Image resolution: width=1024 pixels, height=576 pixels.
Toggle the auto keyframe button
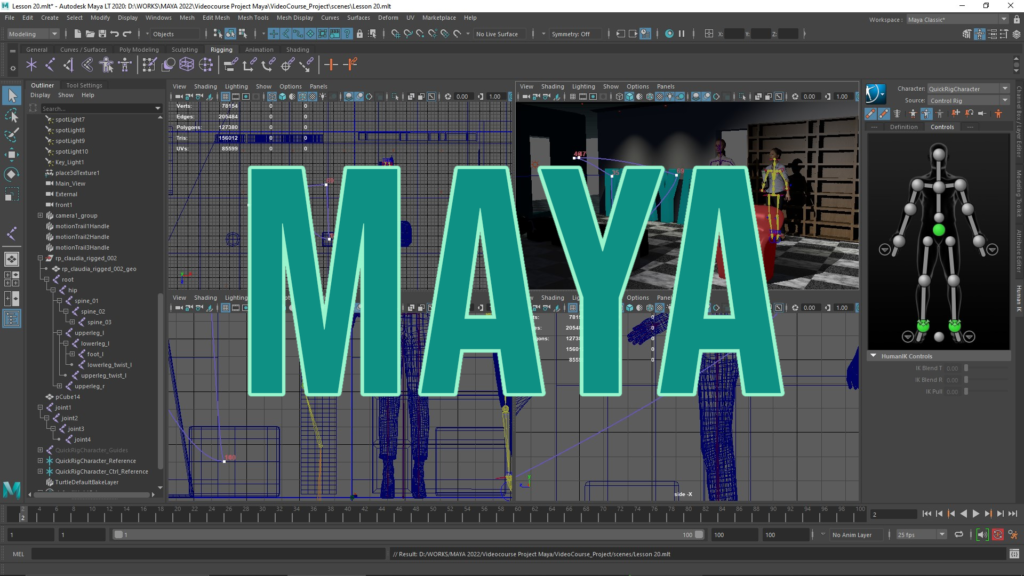click(x=998, y=535)
